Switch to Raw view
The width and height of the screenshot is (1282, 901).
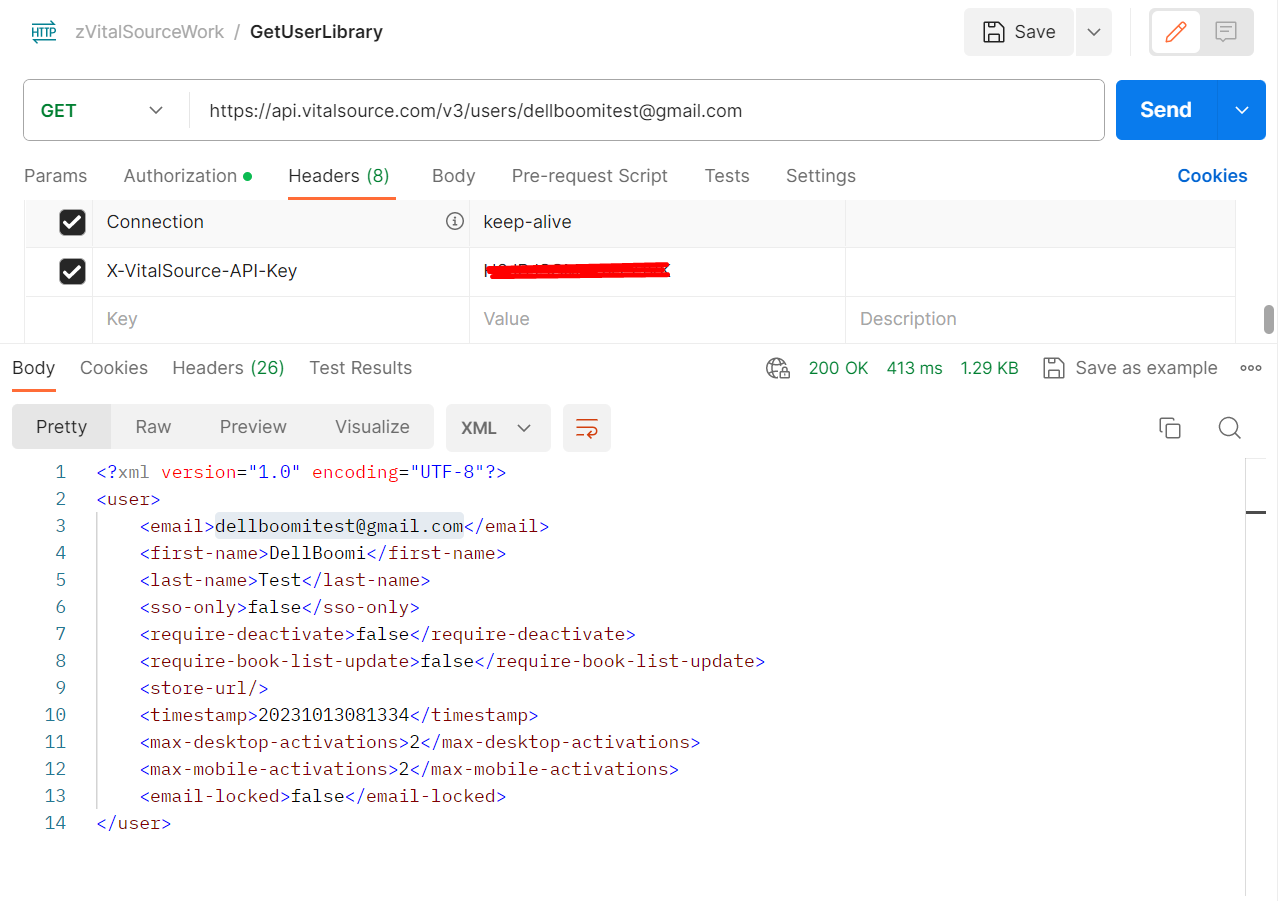[x=153, y=427]
